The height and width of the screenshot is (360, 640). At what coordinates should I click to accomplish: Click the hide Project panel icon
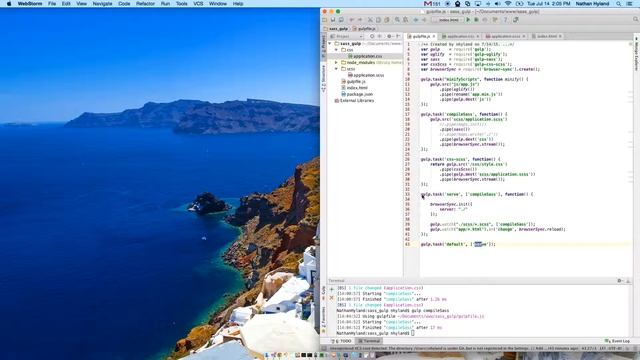point(398,36)
